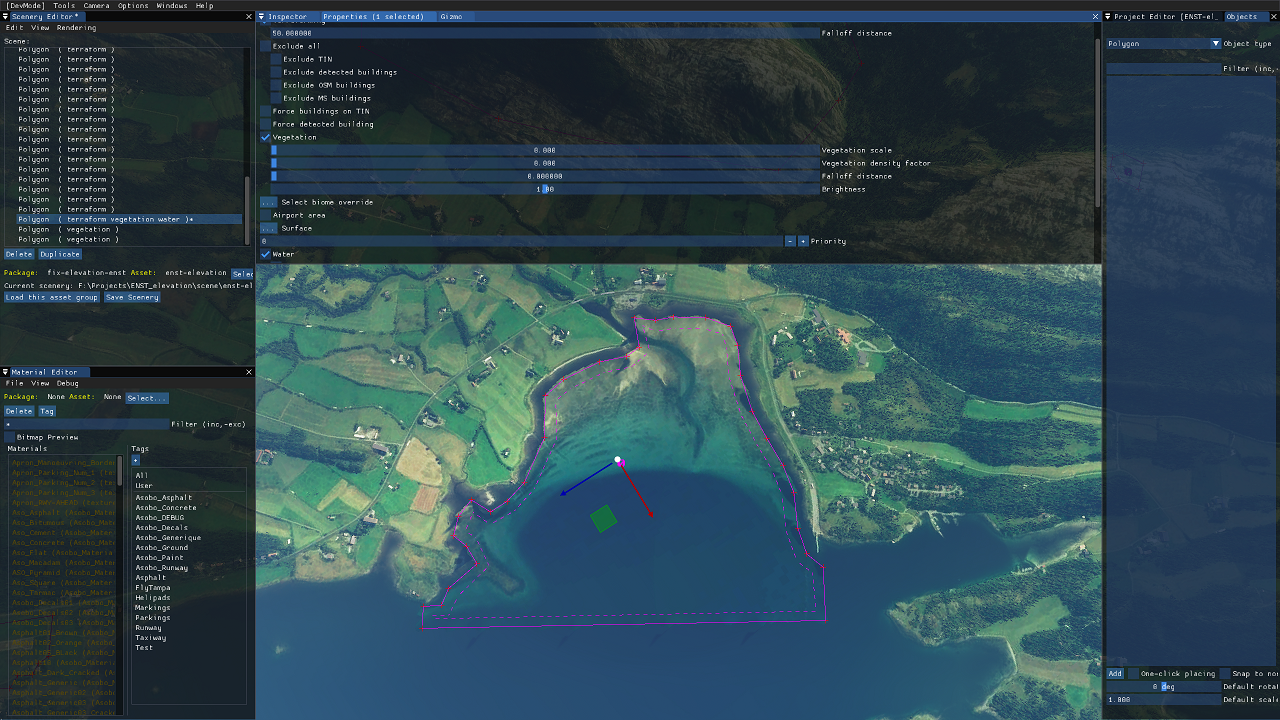Viewport: 1280px width, 720px height.
Task: Click the Save Scenery button
Action: 132,297
